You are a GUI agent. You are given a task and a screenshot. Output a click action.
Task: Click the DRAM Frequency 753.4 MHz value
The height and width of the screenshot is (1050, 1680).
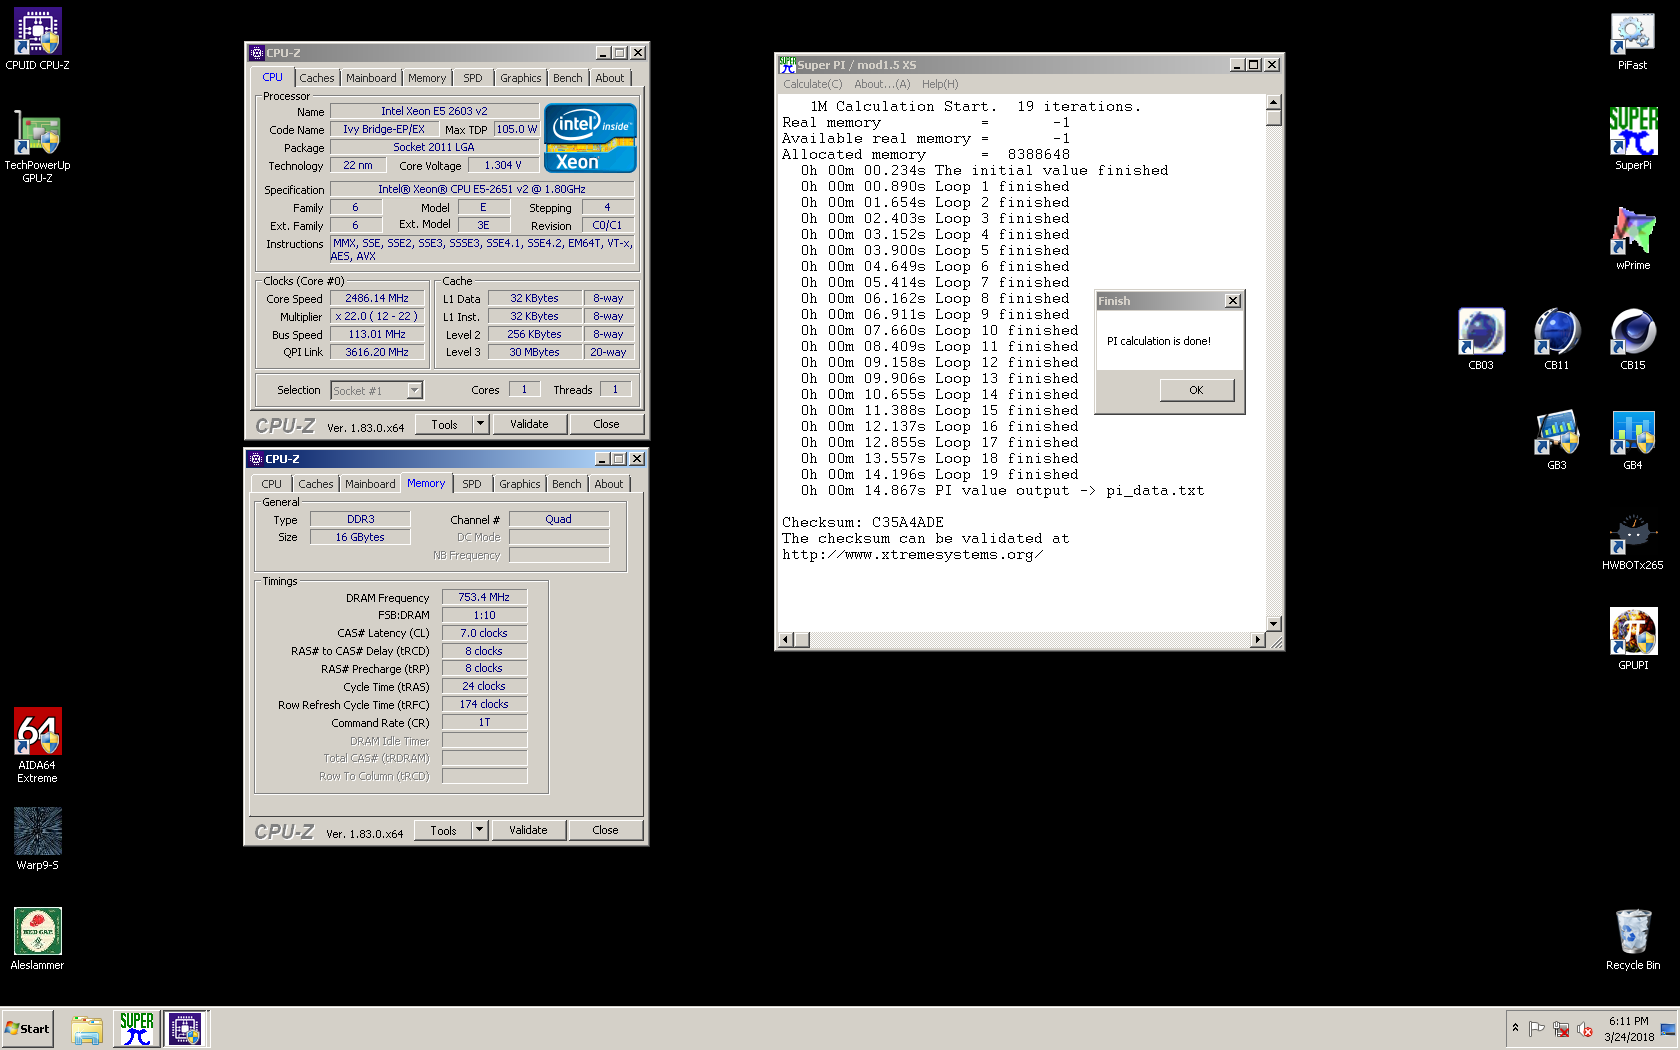tap(484, 597)
